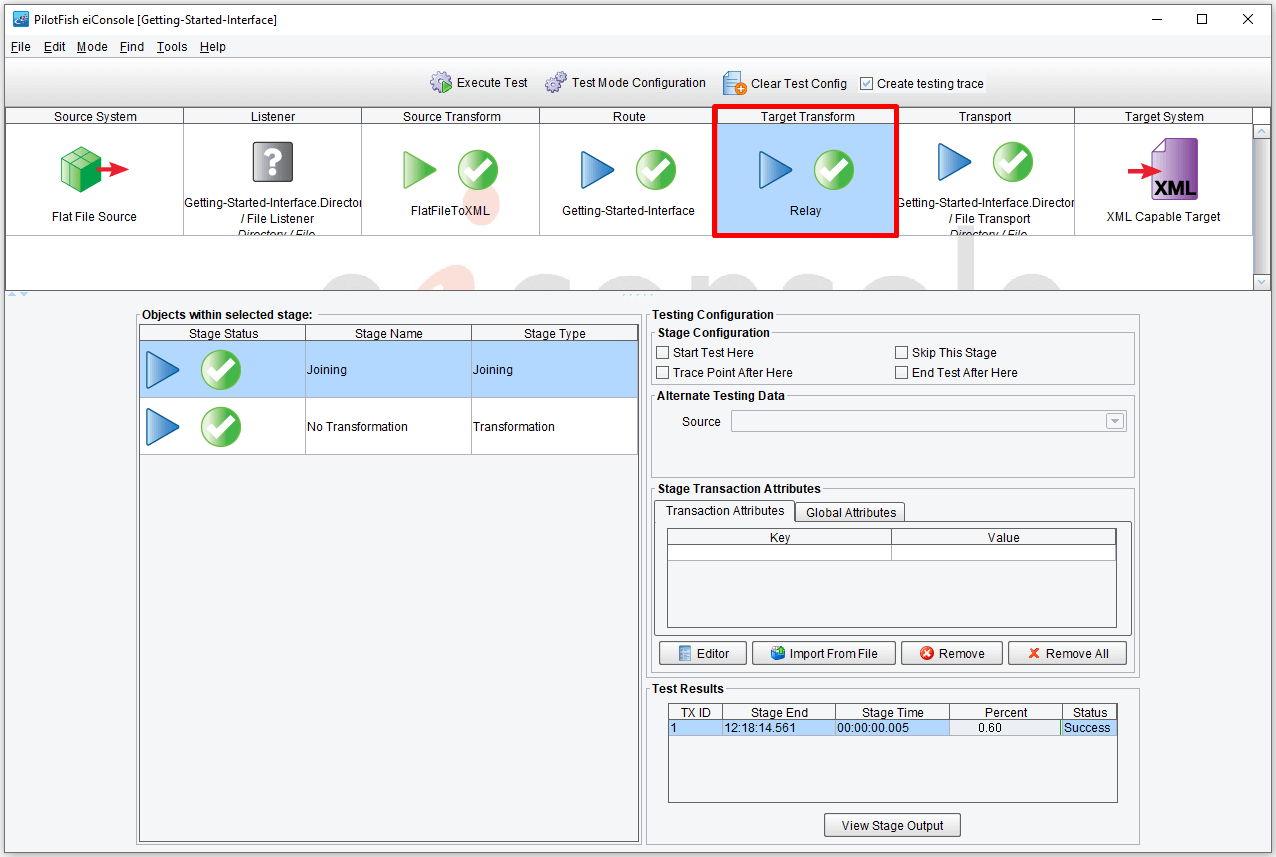Screen dimensions: 1276x857
Task: Open the File menu
Action: pyautogui.click(x=21, y=47)
